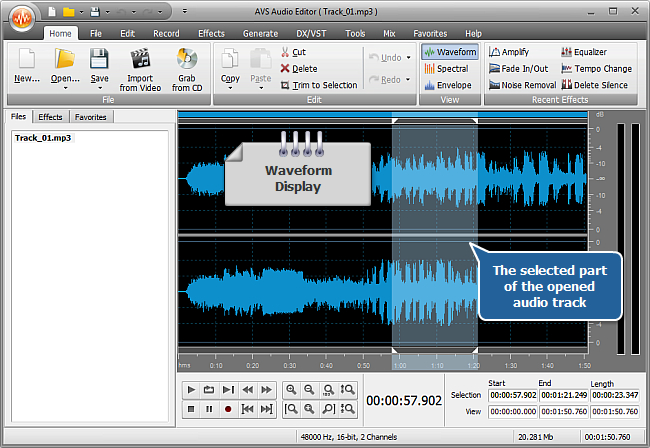Image resolution: width=650 pixels, height=448 pixels.
Task: Zoom to selection left edge icon
Action: [x=291, y=409]
